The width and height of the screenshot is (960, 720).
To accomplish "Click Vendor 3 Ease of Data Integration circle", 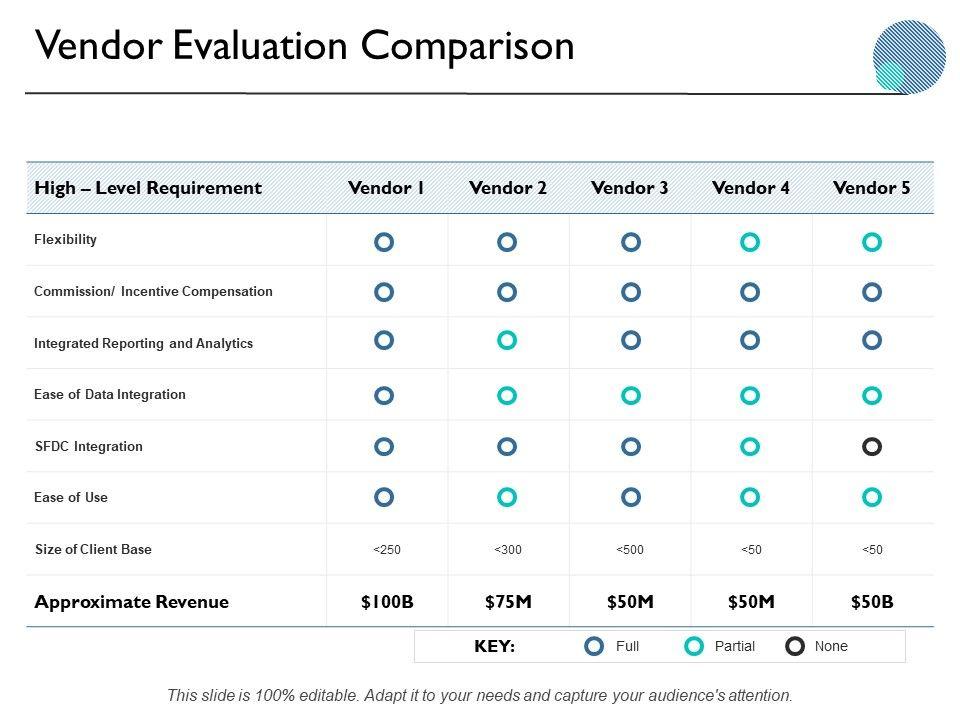I will coord(630,396).
